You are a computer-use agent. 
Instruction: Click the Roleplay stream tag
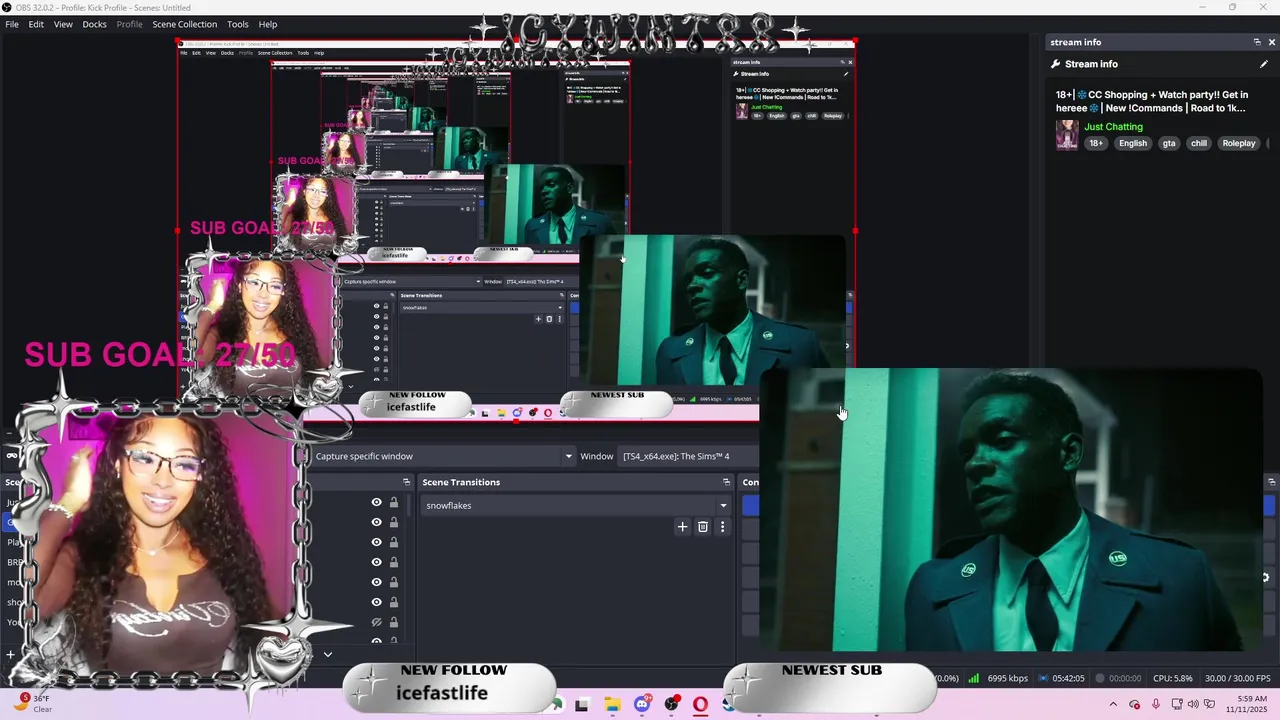[1239, 143]
